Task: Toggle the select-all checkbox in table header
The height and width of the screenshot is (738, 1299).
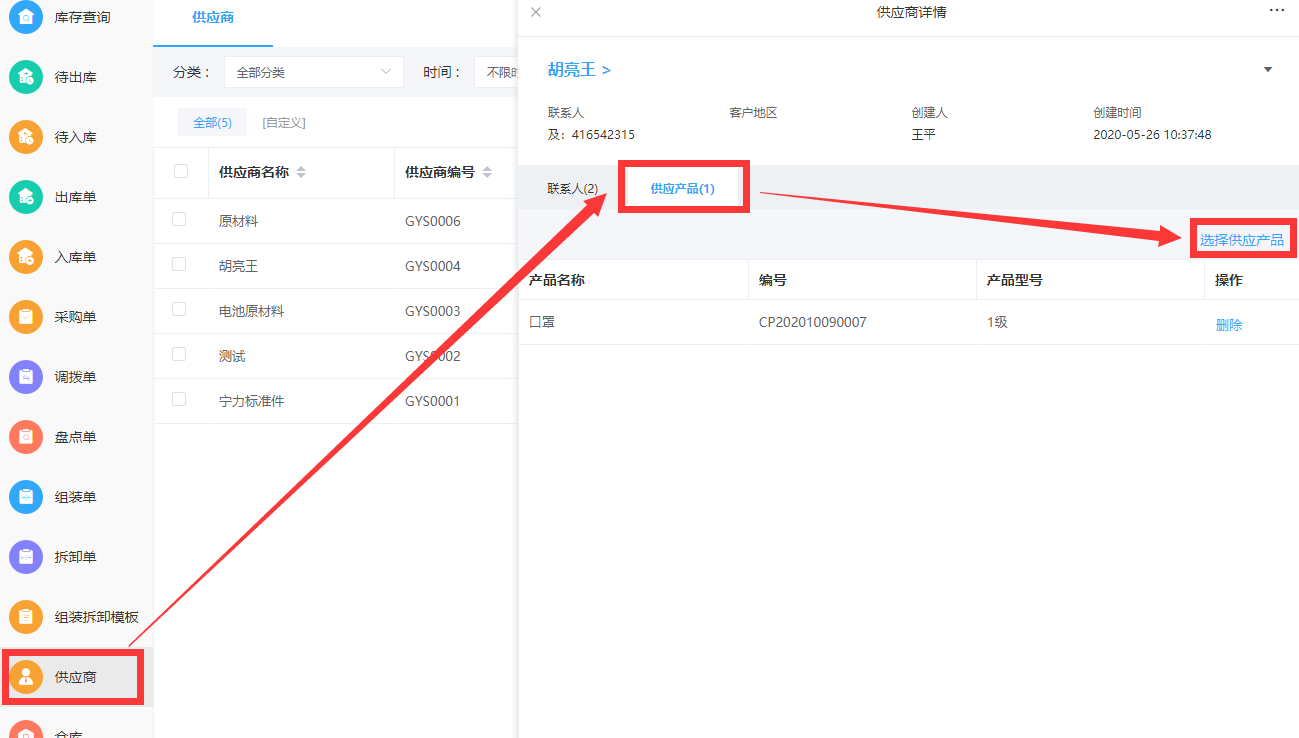Action: 181,171
